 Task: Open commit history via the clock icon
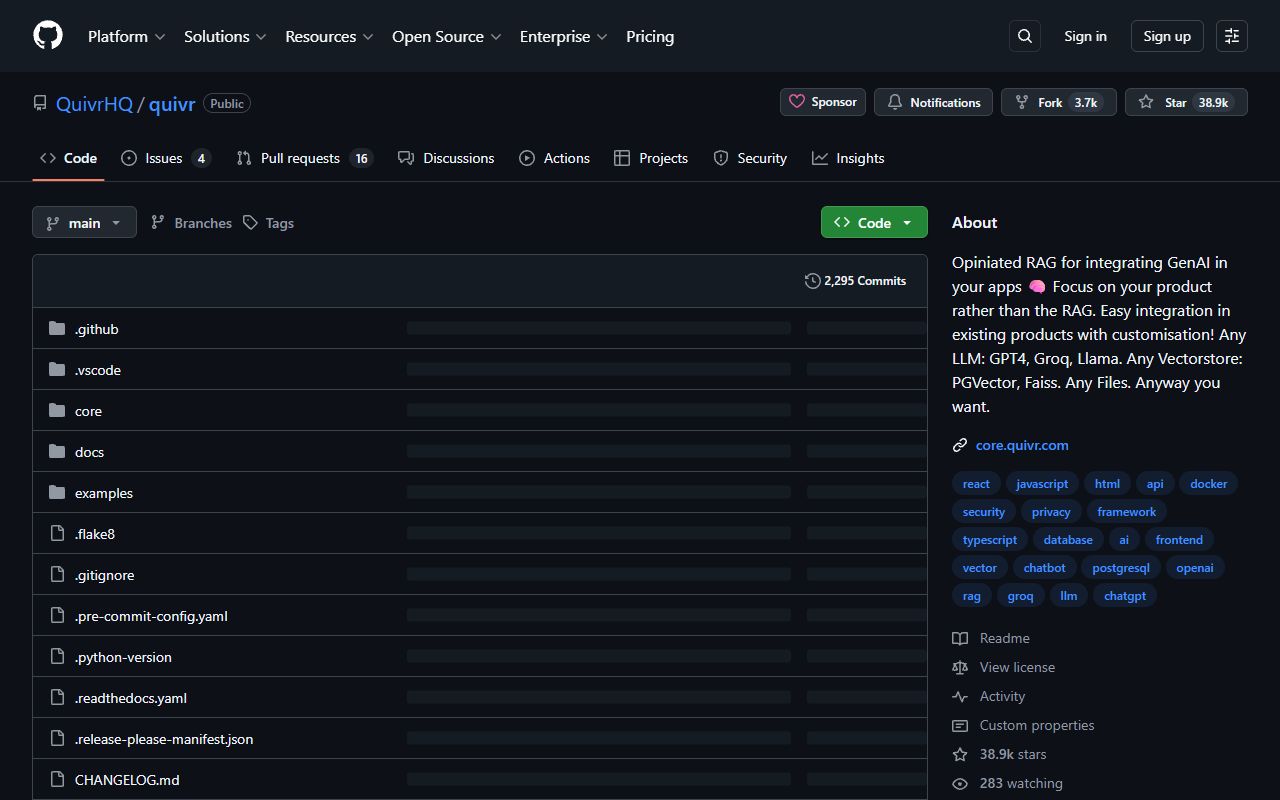[x=812, y=281]
